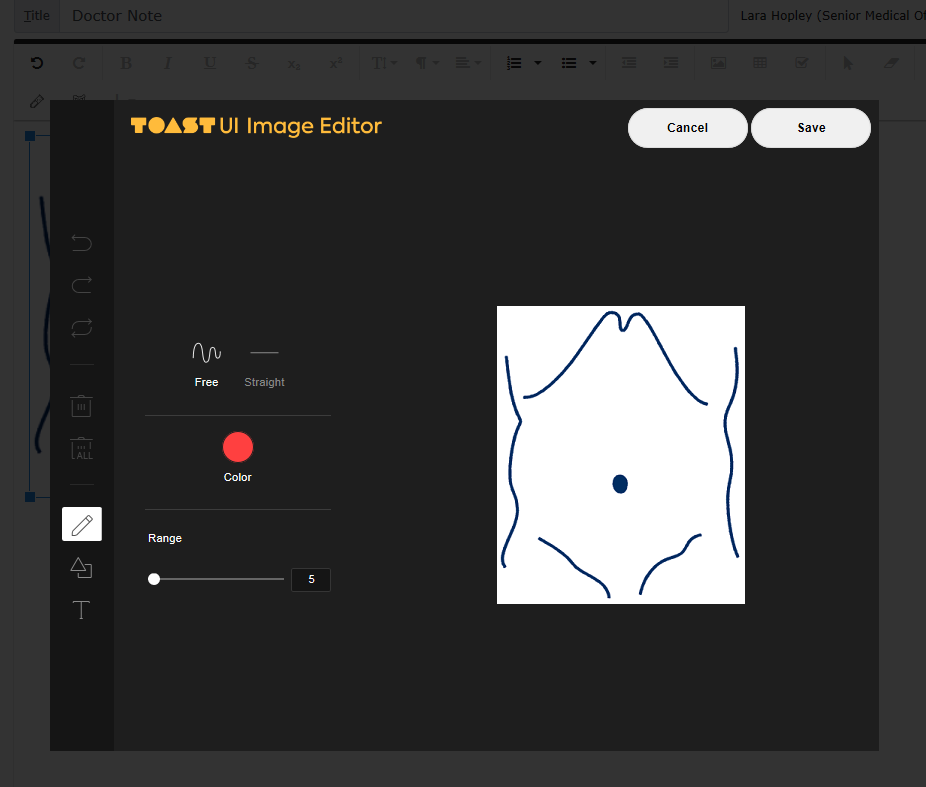
Task: Switch drawing mode to Free line
Action: tap(207, 362)
